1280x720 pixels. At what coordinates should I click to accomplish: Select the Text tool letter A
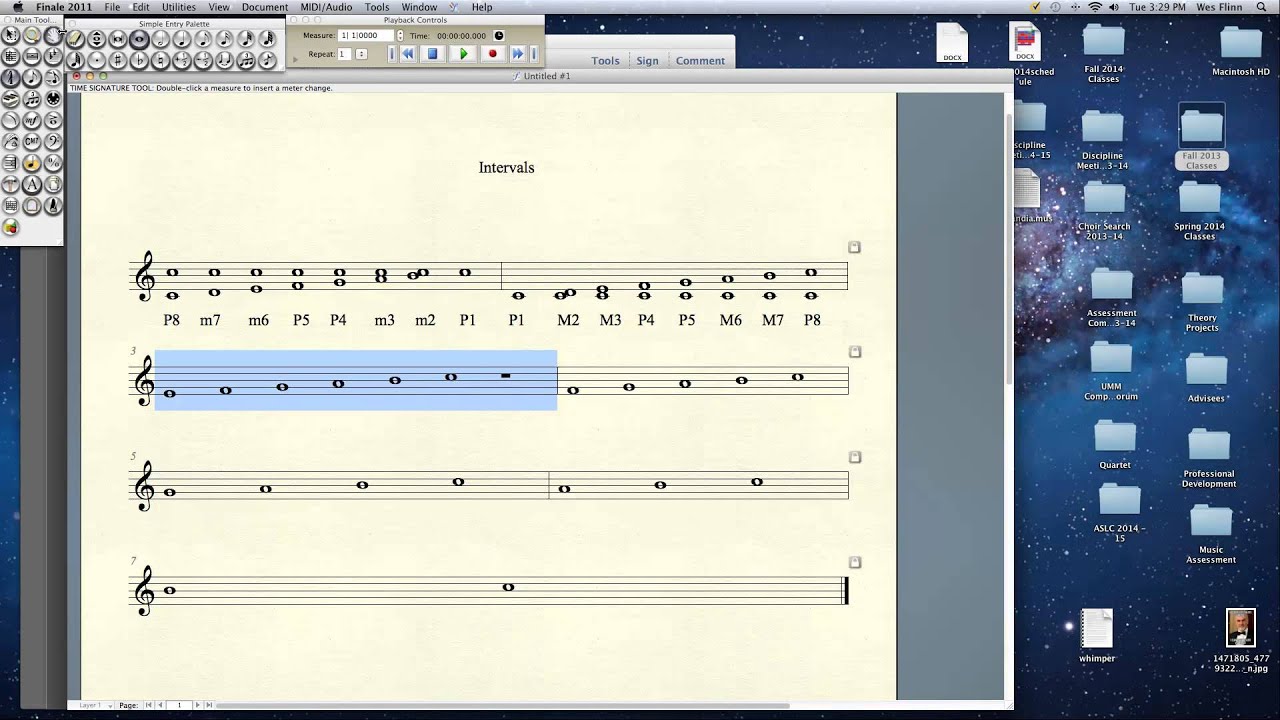tap(32, 184)
